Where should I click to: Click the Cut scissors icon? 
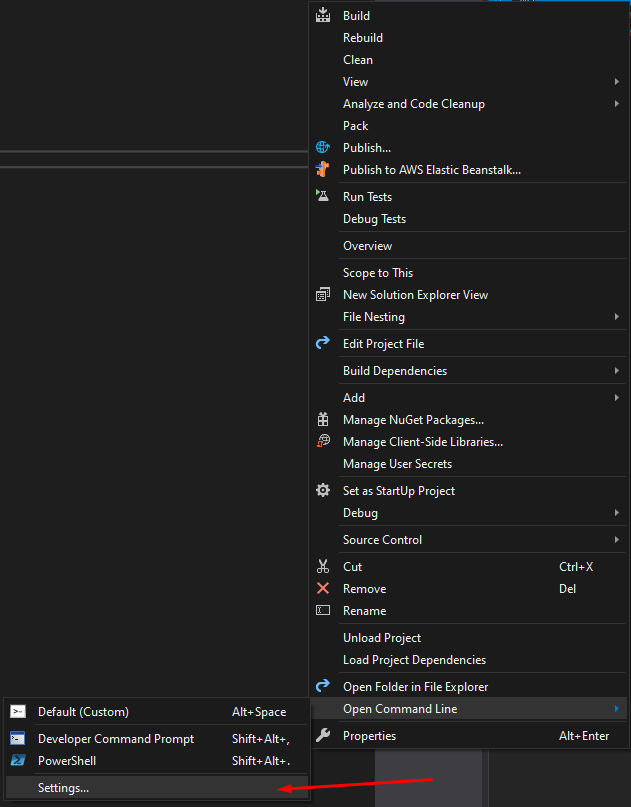pos(322,566)
